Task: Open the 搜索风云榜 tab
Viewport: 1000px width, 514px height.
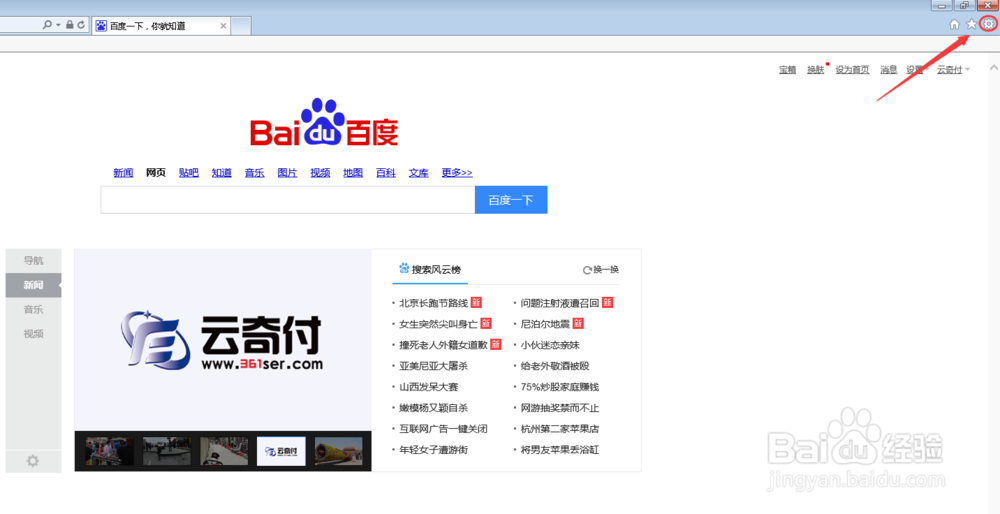Action: point(430,270)
